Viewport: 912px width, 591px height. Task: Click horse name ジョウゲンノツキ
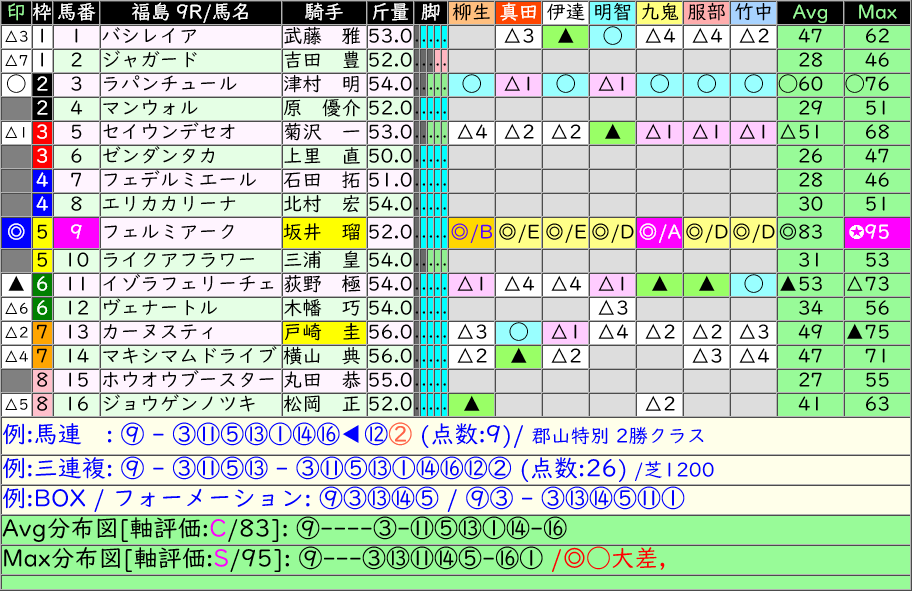pos(190,404)
